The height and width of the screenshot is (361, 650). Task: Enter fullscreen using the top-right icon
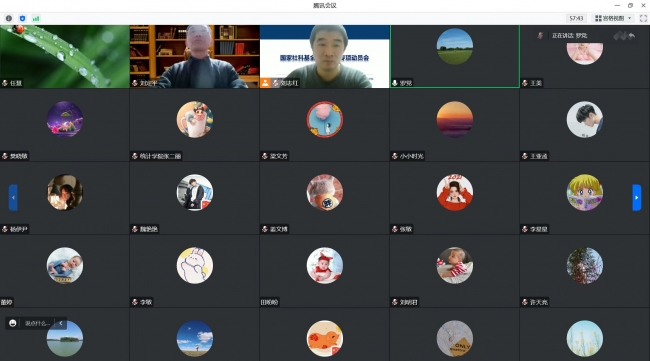643,18
